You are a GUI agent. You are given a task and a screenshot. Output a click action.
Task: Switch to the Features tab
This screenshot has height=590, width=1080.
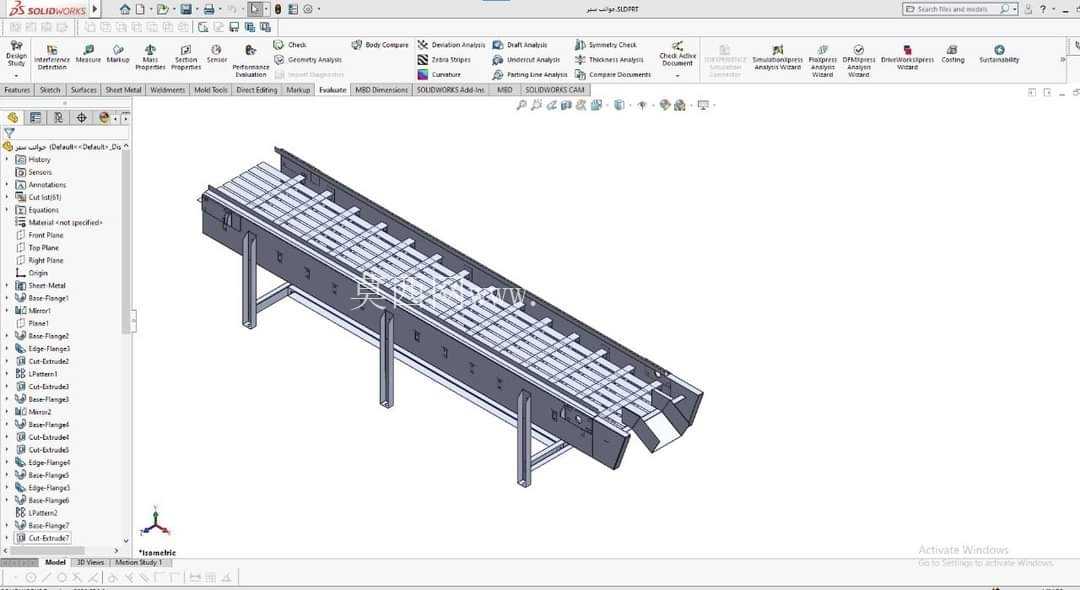tap(17, 90)
